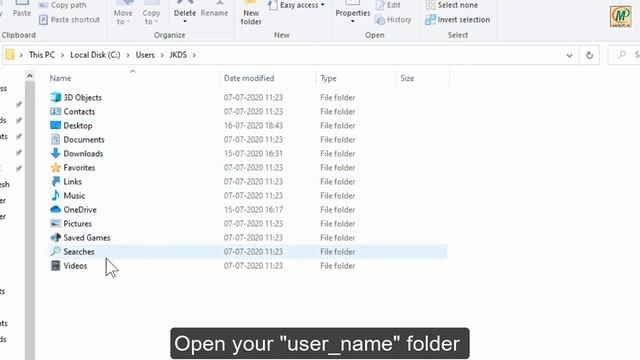Go to Local Disk (C:) breadcrumb
The width and height of the screenshot is (640, 360).
point(95,55)
